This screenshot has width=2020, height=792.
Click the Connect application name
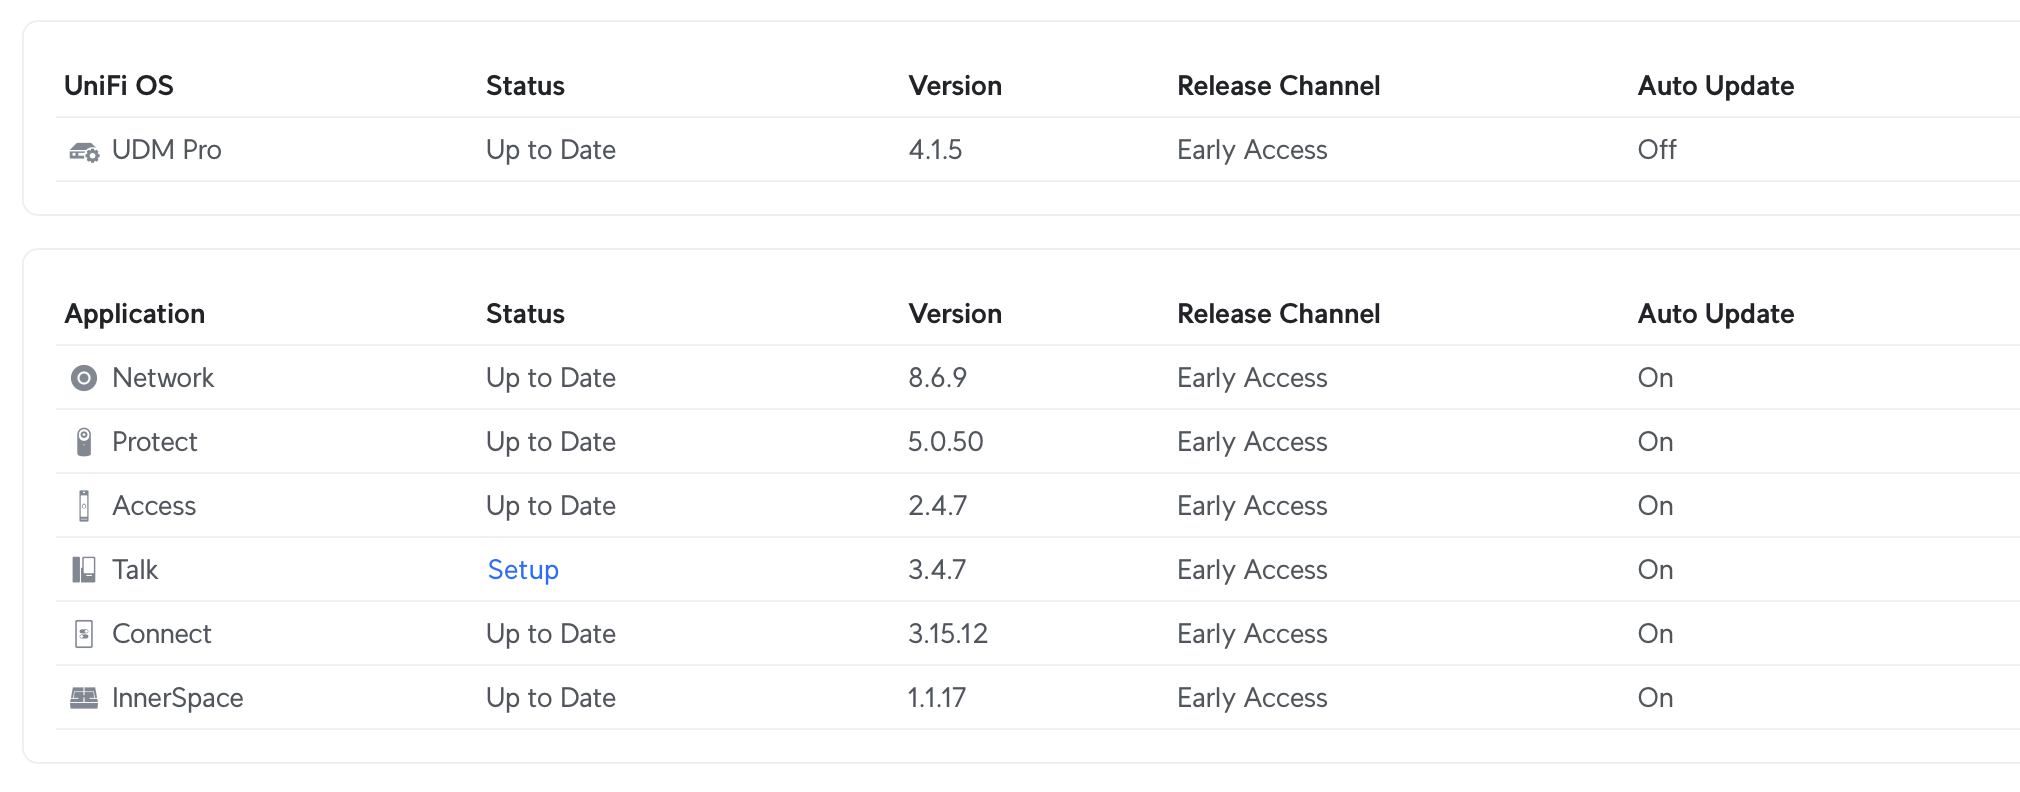(x=162, y=634)
